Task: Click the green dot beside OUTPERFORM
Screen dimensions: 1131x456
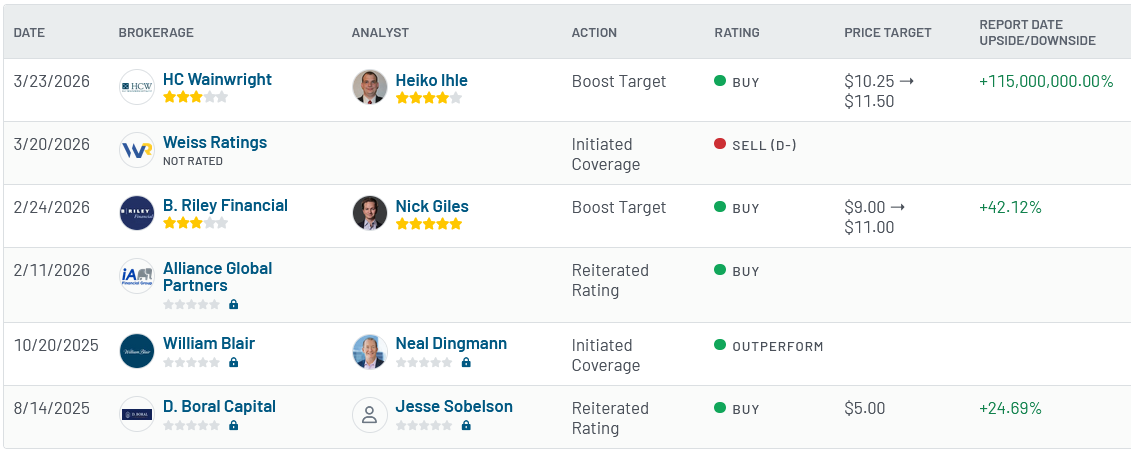Action: coord(719,345)
